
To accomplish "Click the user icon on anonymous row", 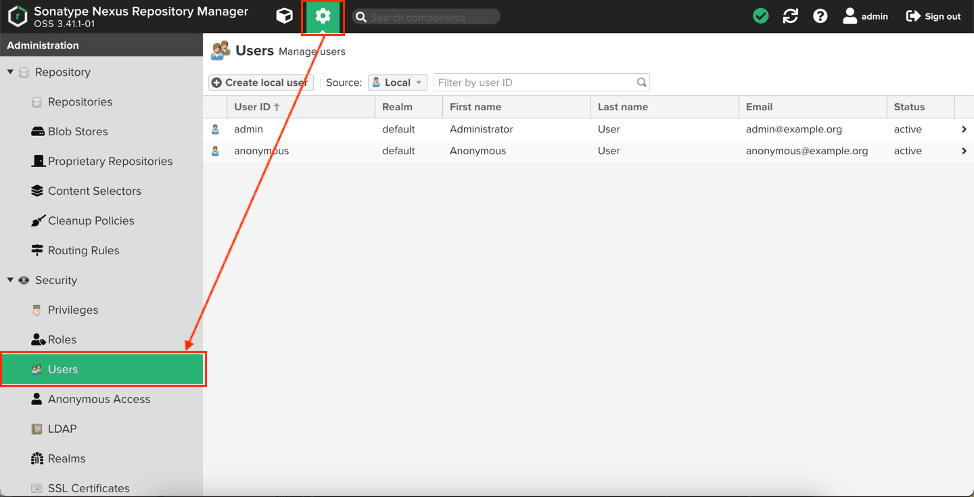I will pos(215,151).
